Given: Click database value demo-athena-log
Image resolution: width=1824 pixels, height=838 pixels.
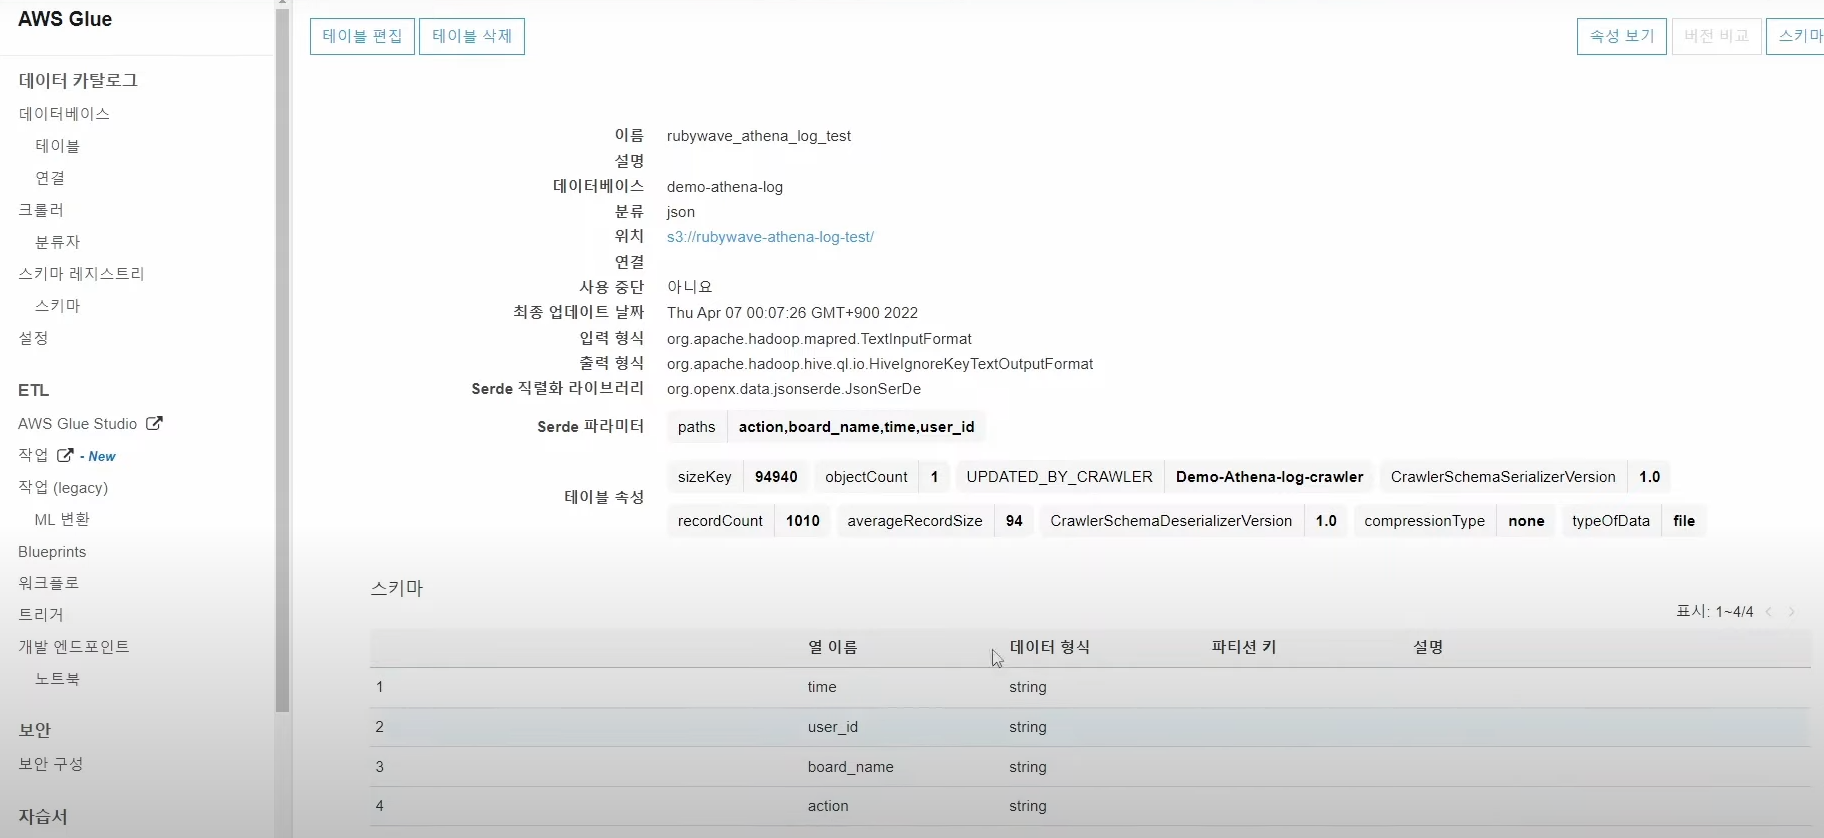Looking at the screenshot, I should tap(725, 187).
